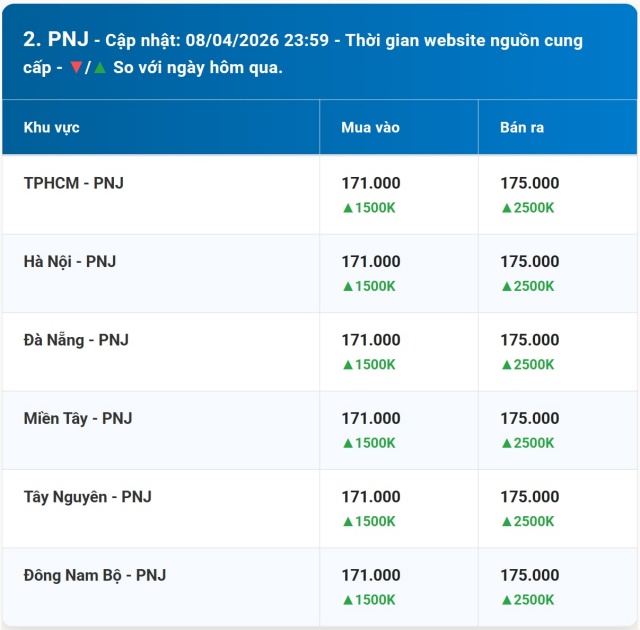Select the "Hà Nội - PNJ" region label
The image size is (640, 630).
(70, 261)
